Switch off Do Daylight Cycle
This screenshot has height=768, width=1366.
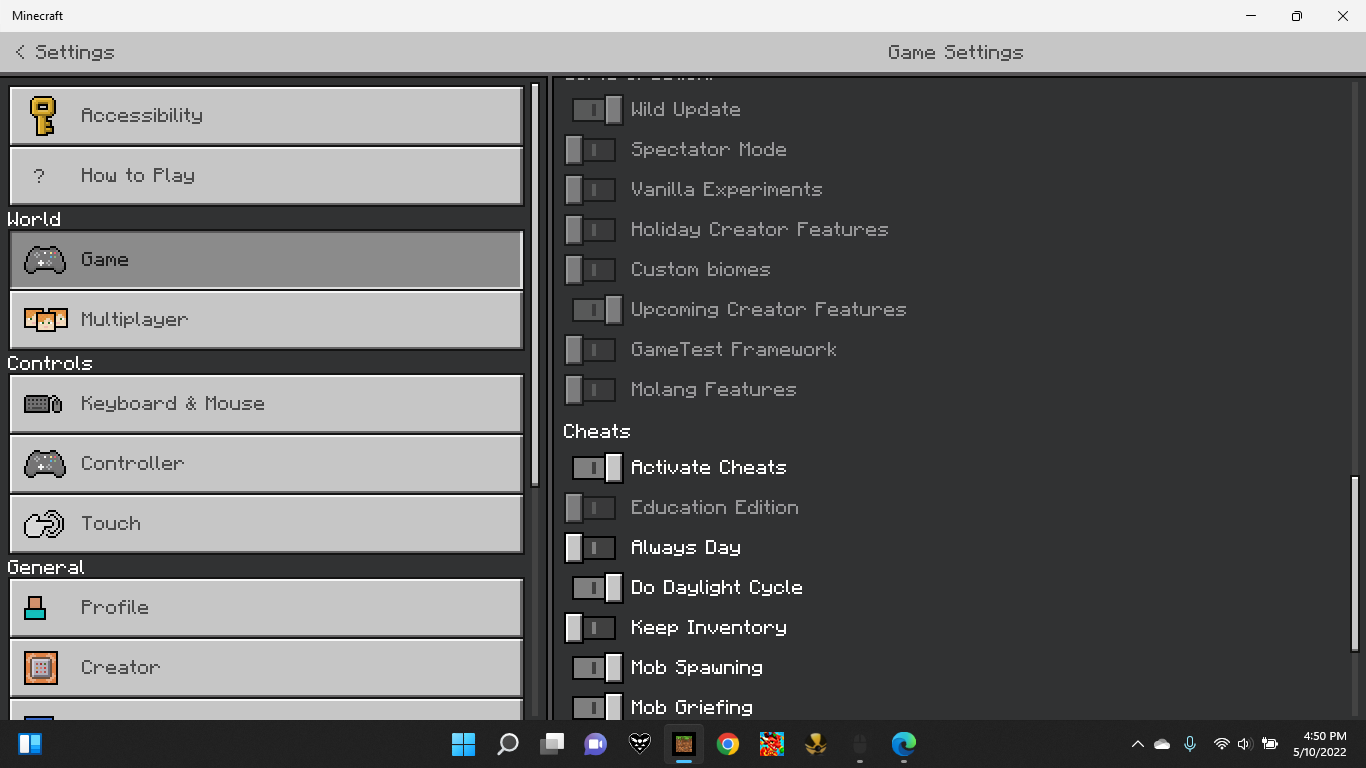click(x=597, y=588)
